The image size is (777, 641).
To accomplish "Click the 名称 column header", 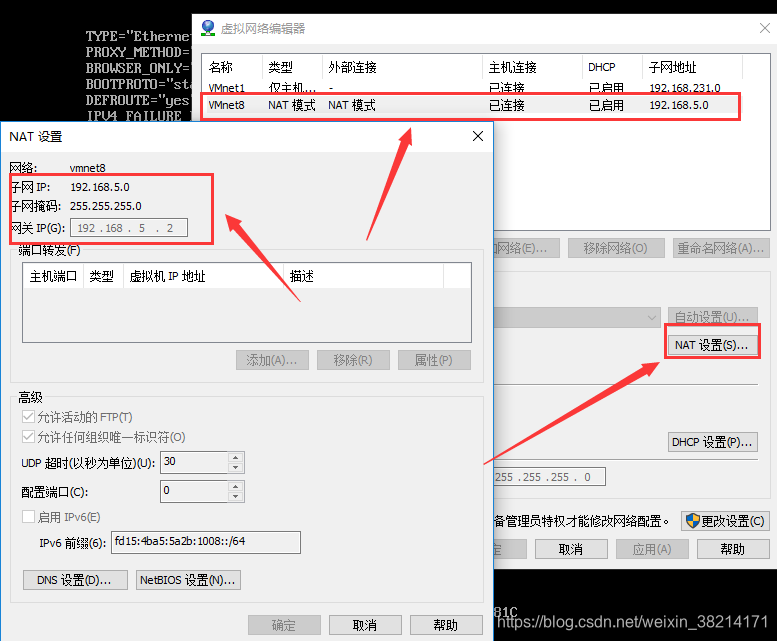I will pos(232,67).
